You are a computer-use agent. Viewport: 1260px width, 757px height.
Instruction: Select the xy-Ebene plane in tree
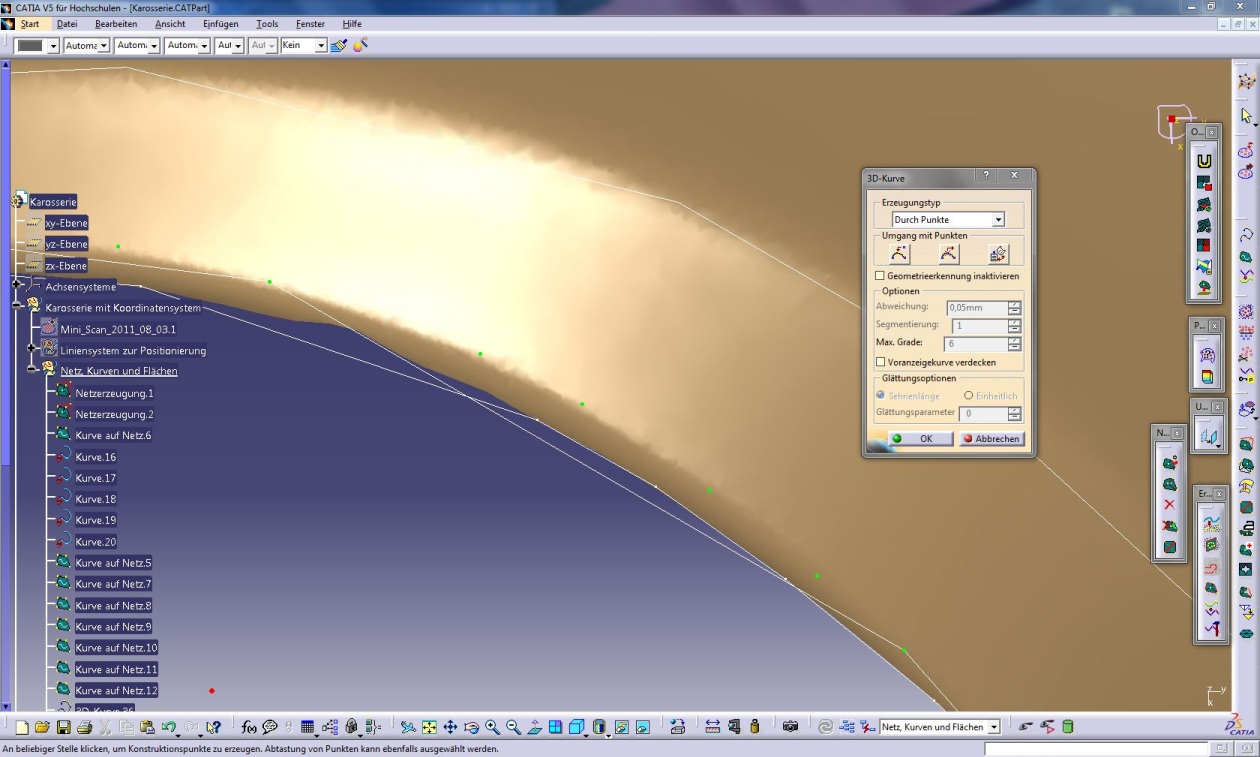(x=66, y=223)
